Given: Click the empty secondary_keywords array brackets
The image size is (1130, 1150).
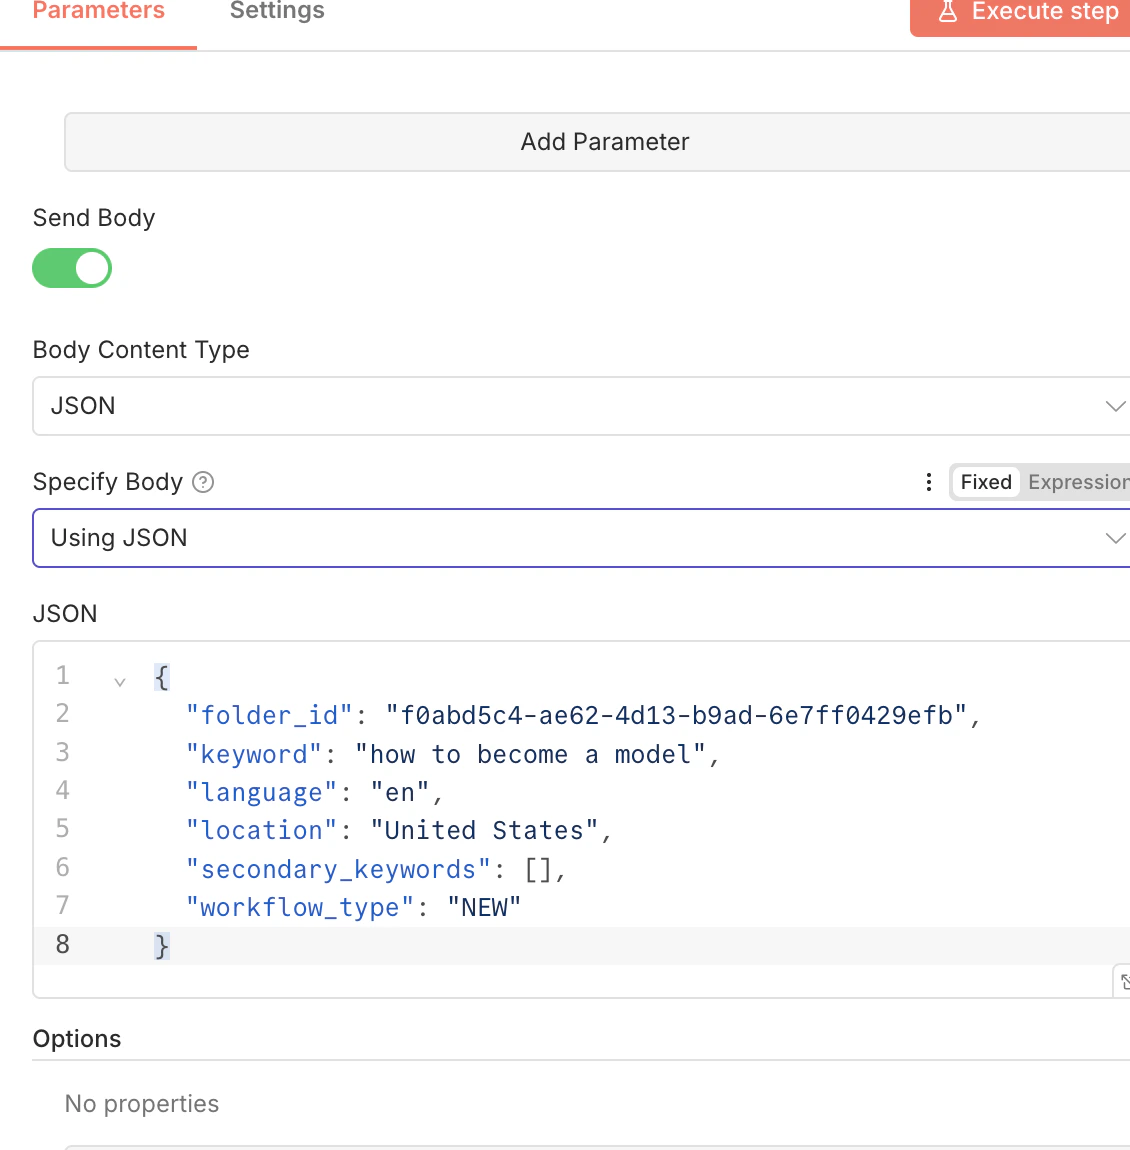Looking at the screenshot, I should 538,869.
